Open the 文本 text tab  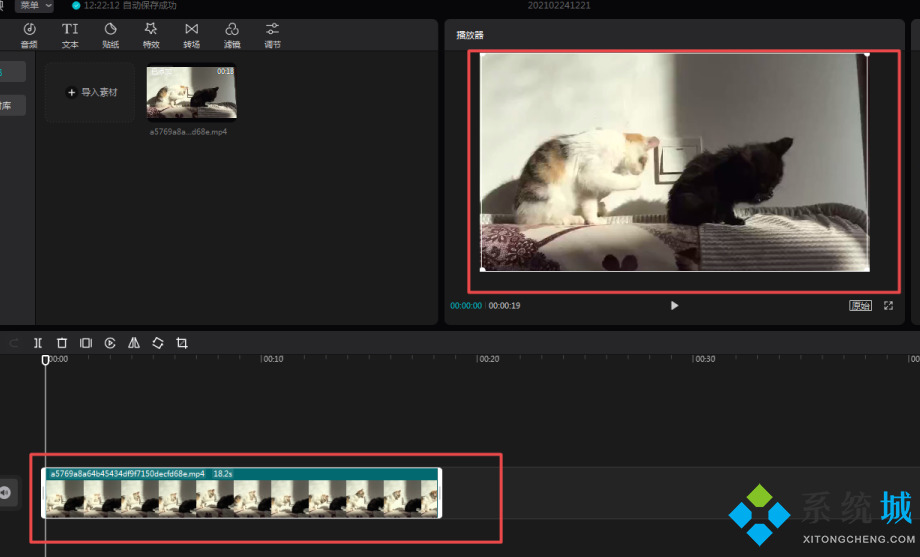(x=70, y=35)
